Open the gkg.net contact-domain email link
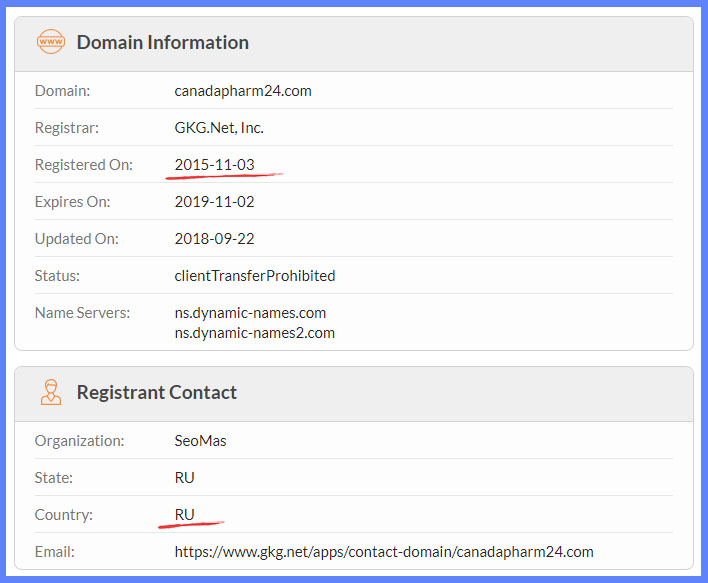This screenshot has height=583, width=708. 384,551
